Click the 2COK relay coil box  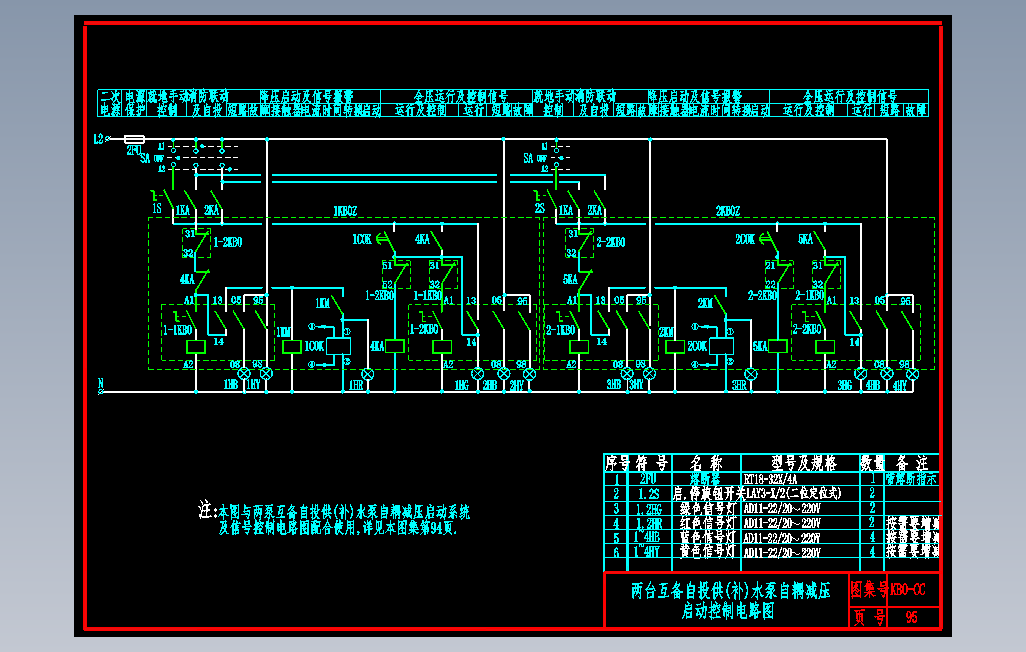click(x=722, y=346)
